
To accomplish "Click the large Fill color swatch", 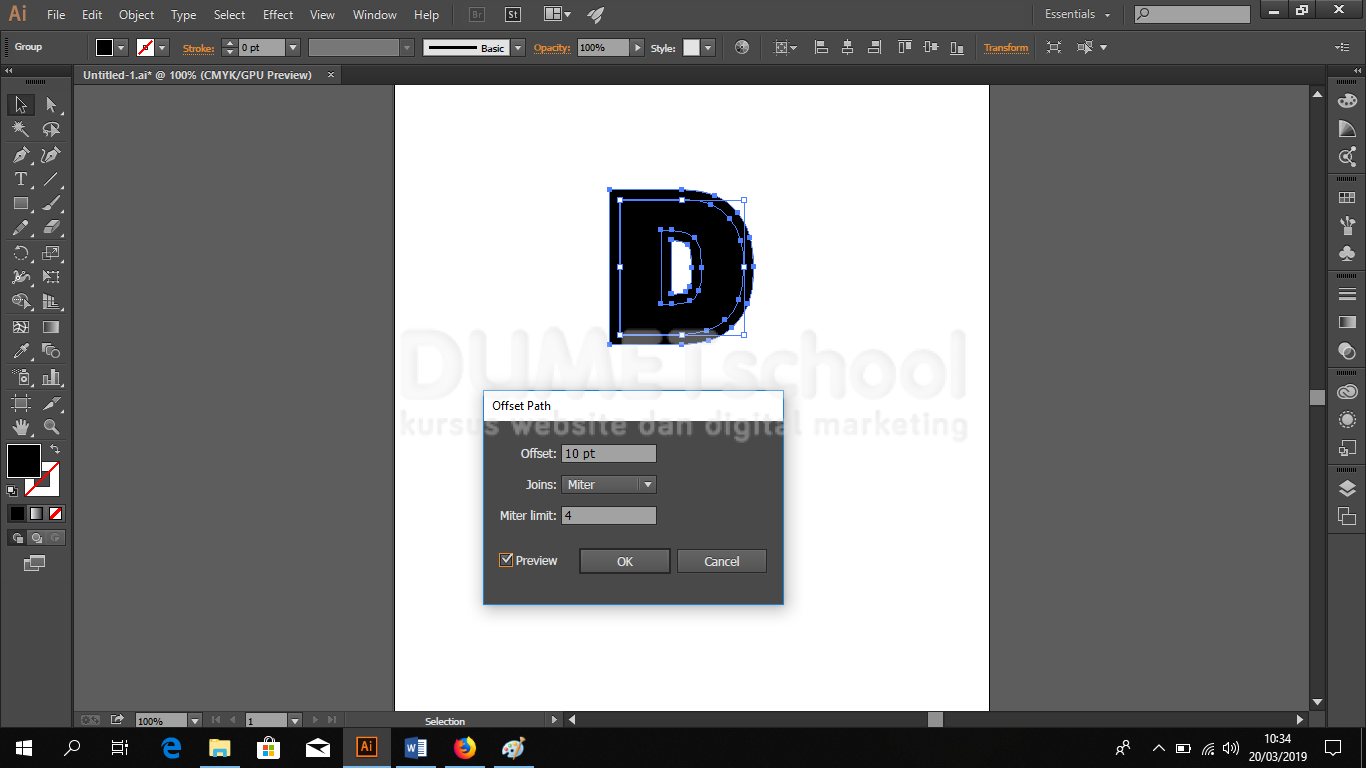I will (24, 461).
